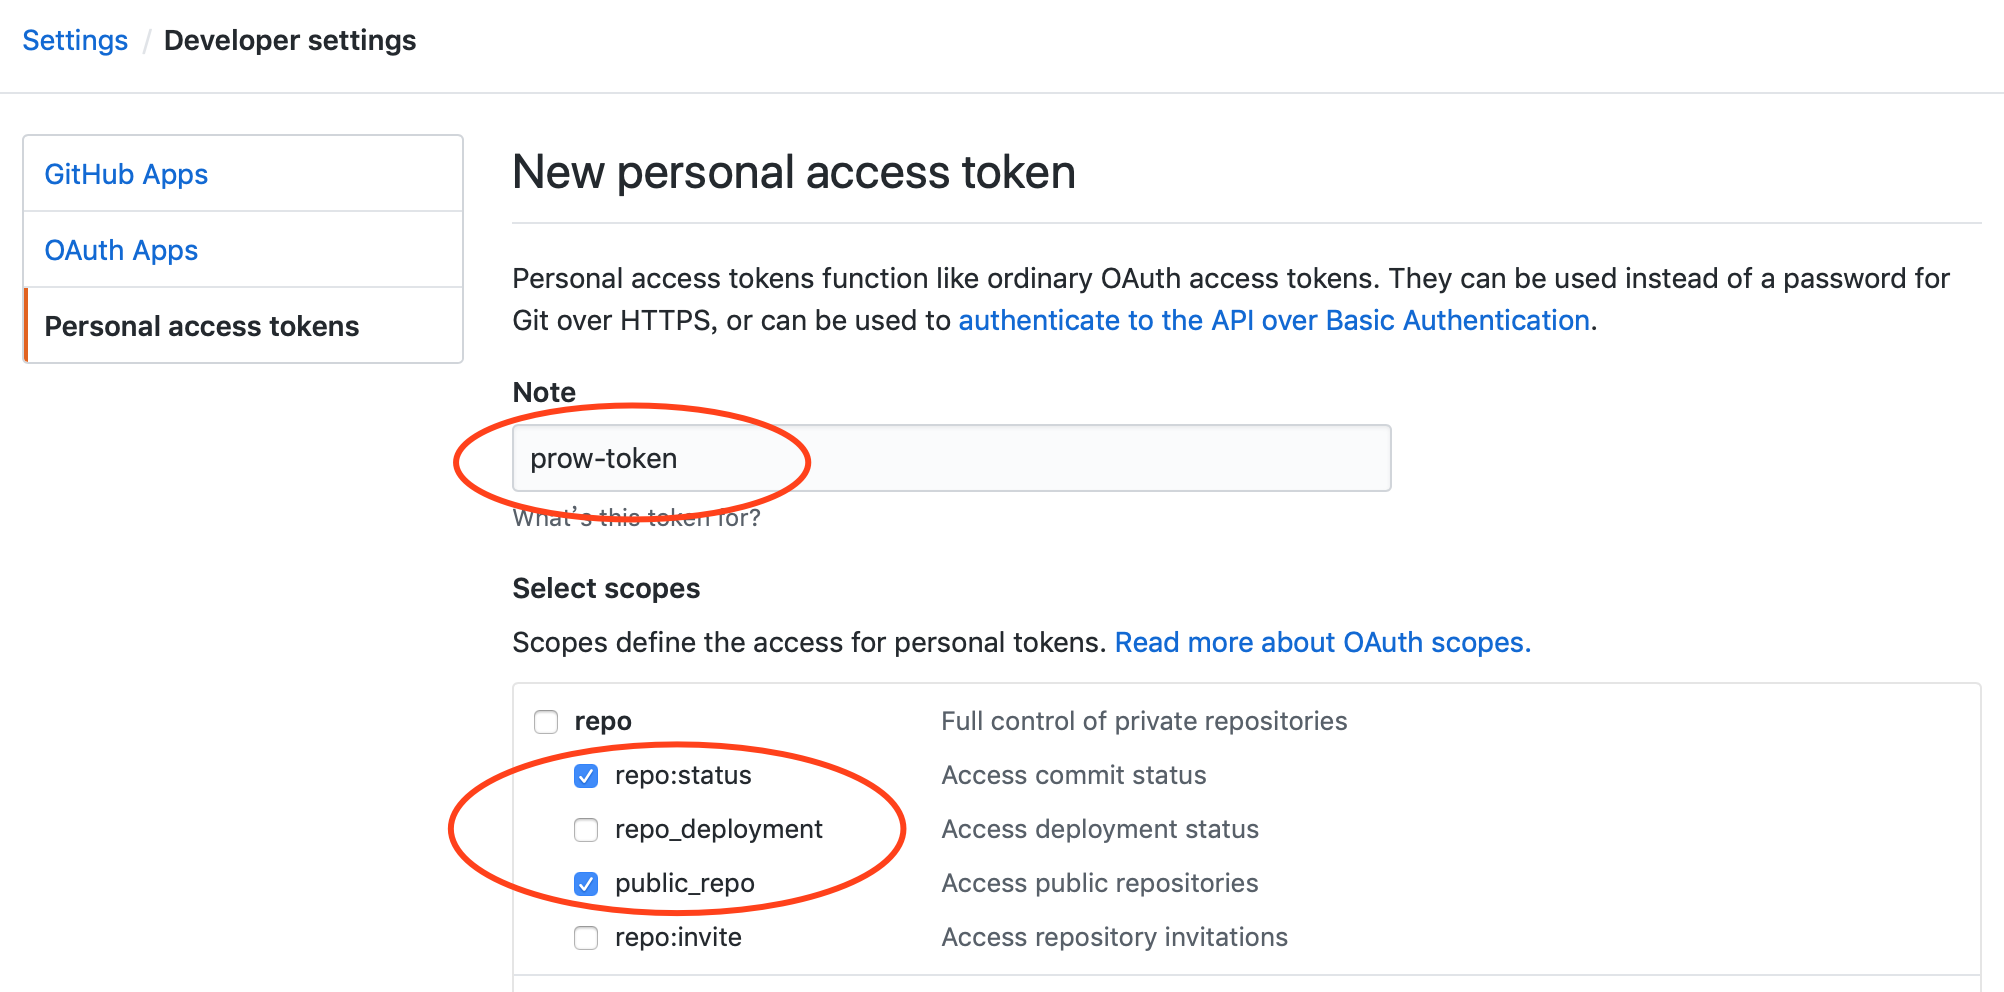
Task: Select Personal access tokens sidebar item
Action: pyautogui.click(x=201, y=326)
